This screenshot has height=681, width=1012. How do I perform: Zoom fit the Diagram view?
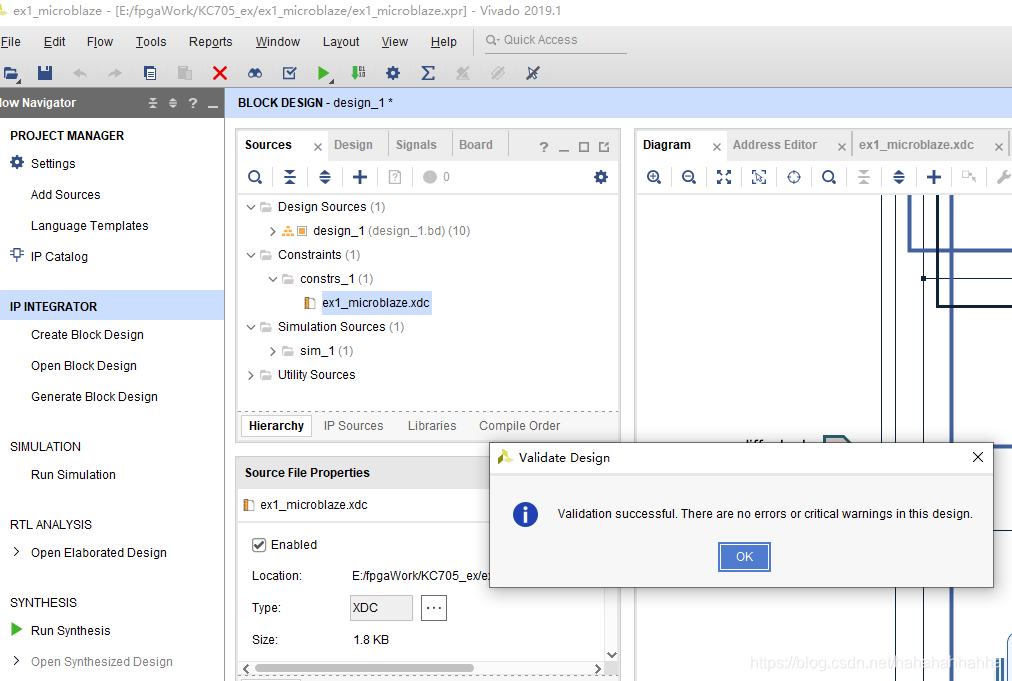pyautogui.click(x=724, y=177)
